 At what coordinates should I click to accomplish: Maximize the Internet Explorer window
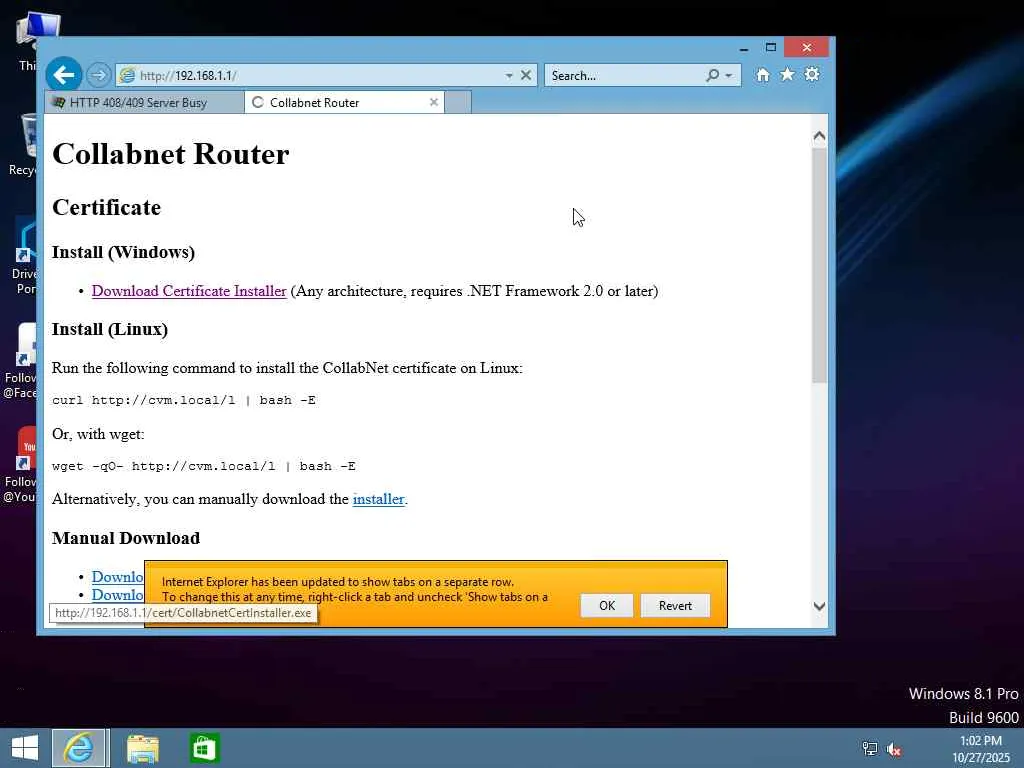771,48
